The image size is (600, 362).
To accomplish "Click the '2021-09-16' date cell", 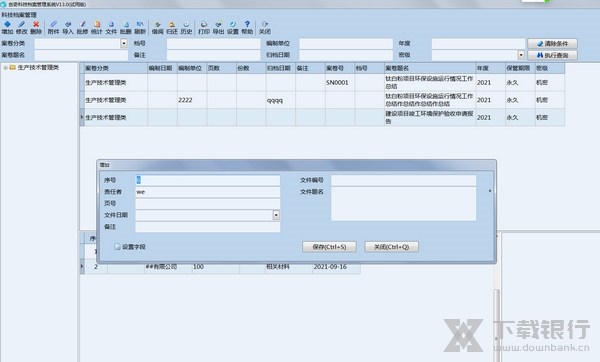I will [x=336, y=267].
